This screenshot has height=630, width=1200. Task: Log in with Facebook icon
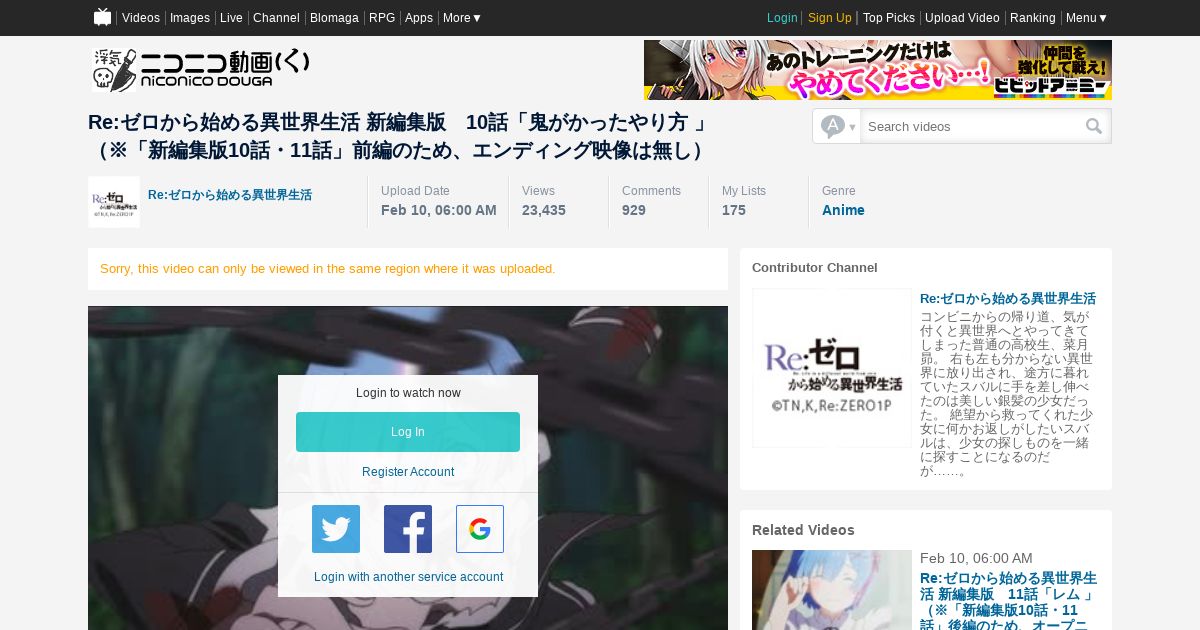pos(408,529)
